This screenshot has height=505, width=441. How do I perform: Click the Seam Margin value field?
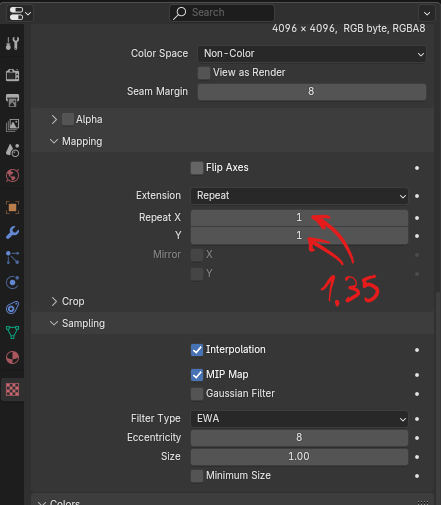pyautogui.click(x=312, y=92)
